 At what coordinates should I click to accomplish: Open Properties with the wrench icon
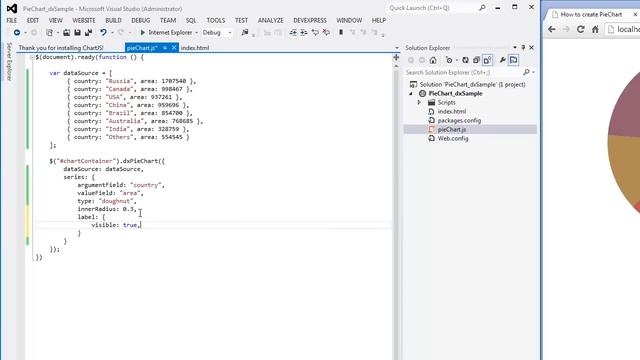point(502,60)
